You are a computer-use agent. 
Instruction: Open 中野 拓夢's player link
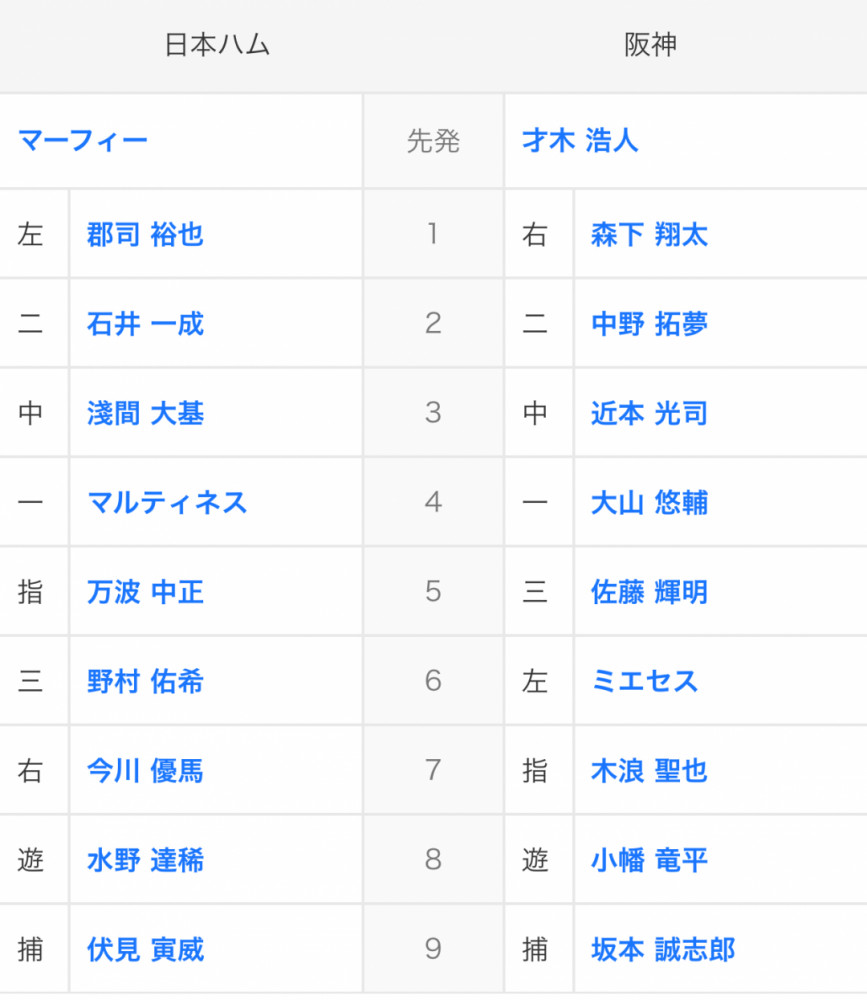650,324
